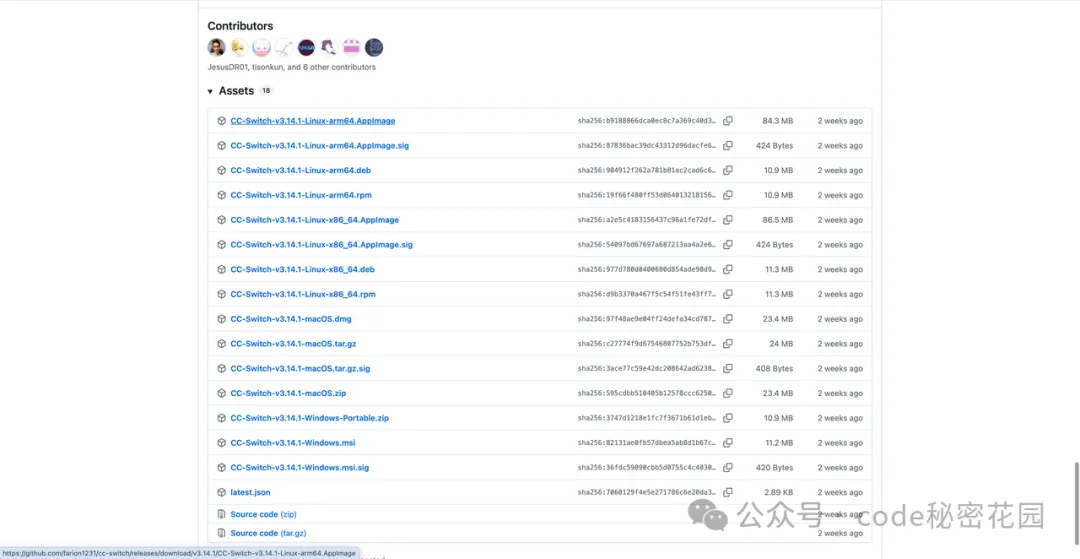
Task: Download CC-Switch-v3.14.1-Linux-x86_64.AppImage.sig
Action: (x=322, y=244)
